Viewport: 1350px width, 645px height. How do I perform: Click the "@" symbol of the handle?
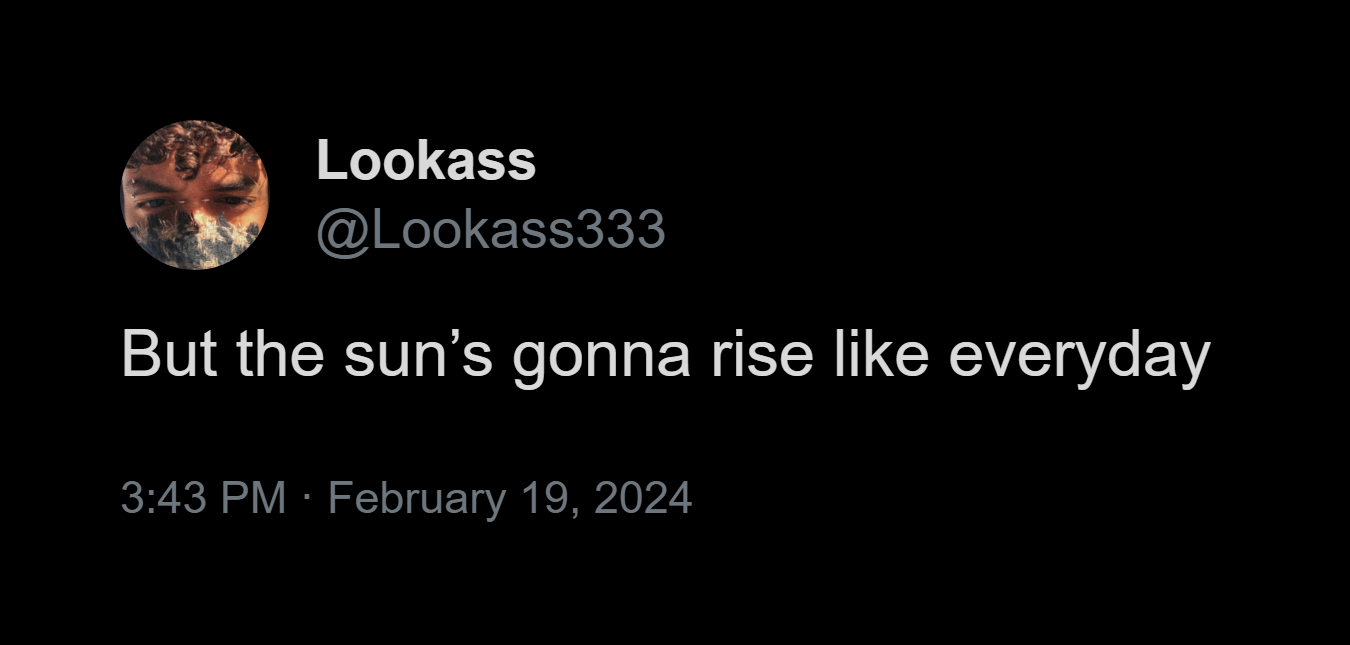pos(336,232)
